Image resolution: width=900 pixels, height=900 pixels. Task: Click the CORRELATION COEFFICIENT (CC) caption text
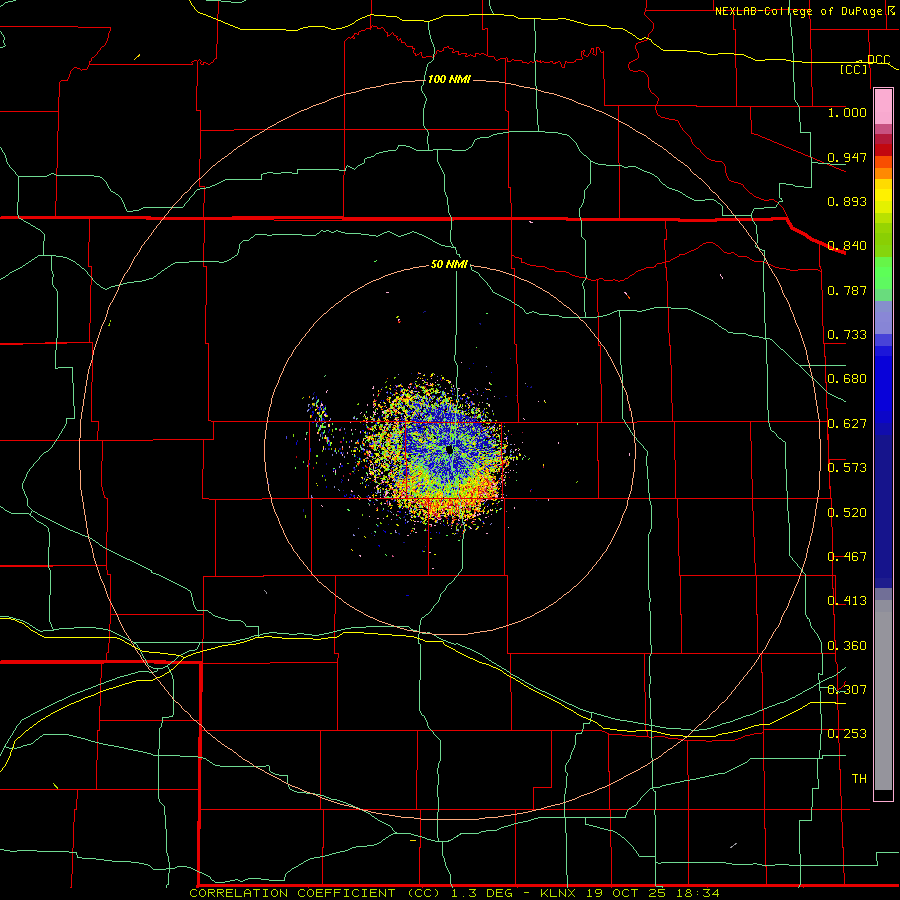[x=315, y=893]
